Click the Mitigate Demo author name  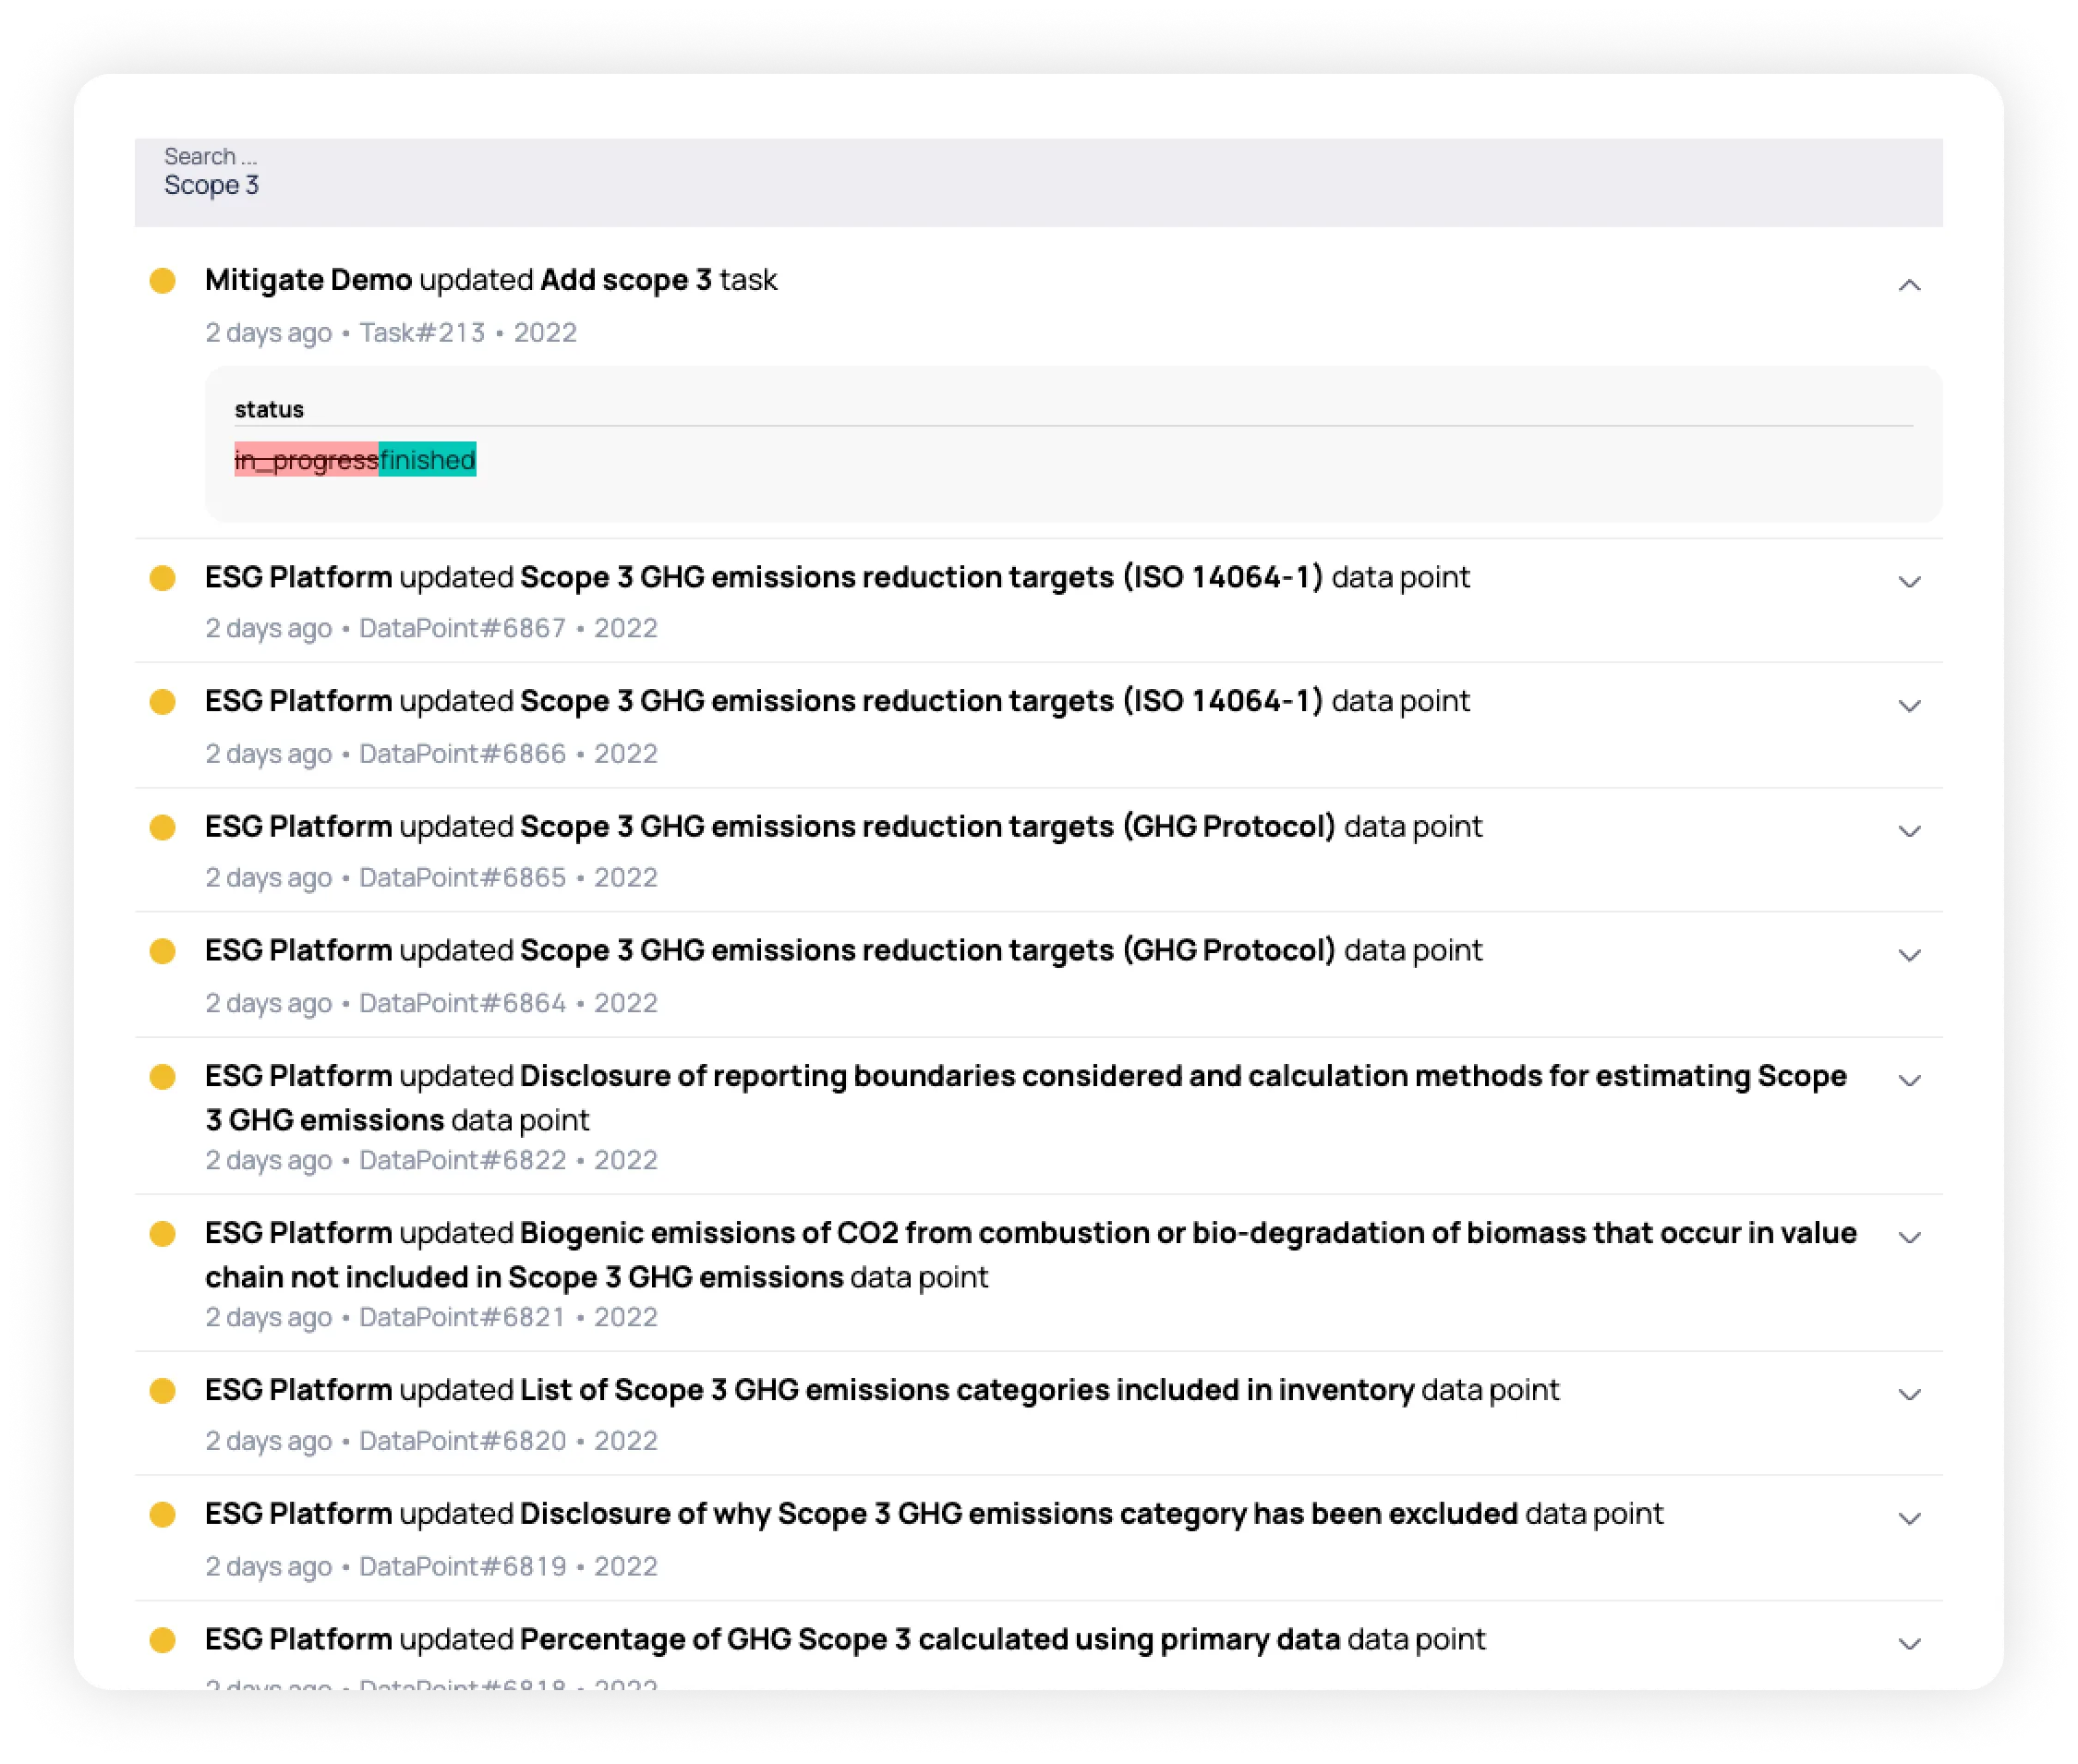(308, 280)
